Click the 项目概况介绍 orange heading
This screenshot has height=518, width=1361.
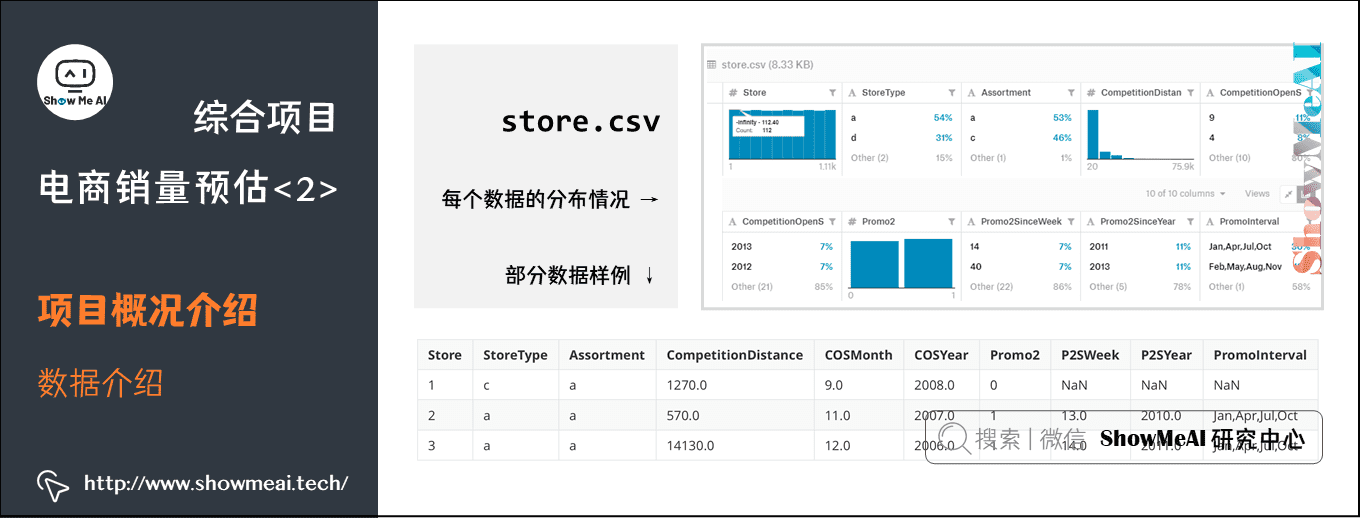148,311
